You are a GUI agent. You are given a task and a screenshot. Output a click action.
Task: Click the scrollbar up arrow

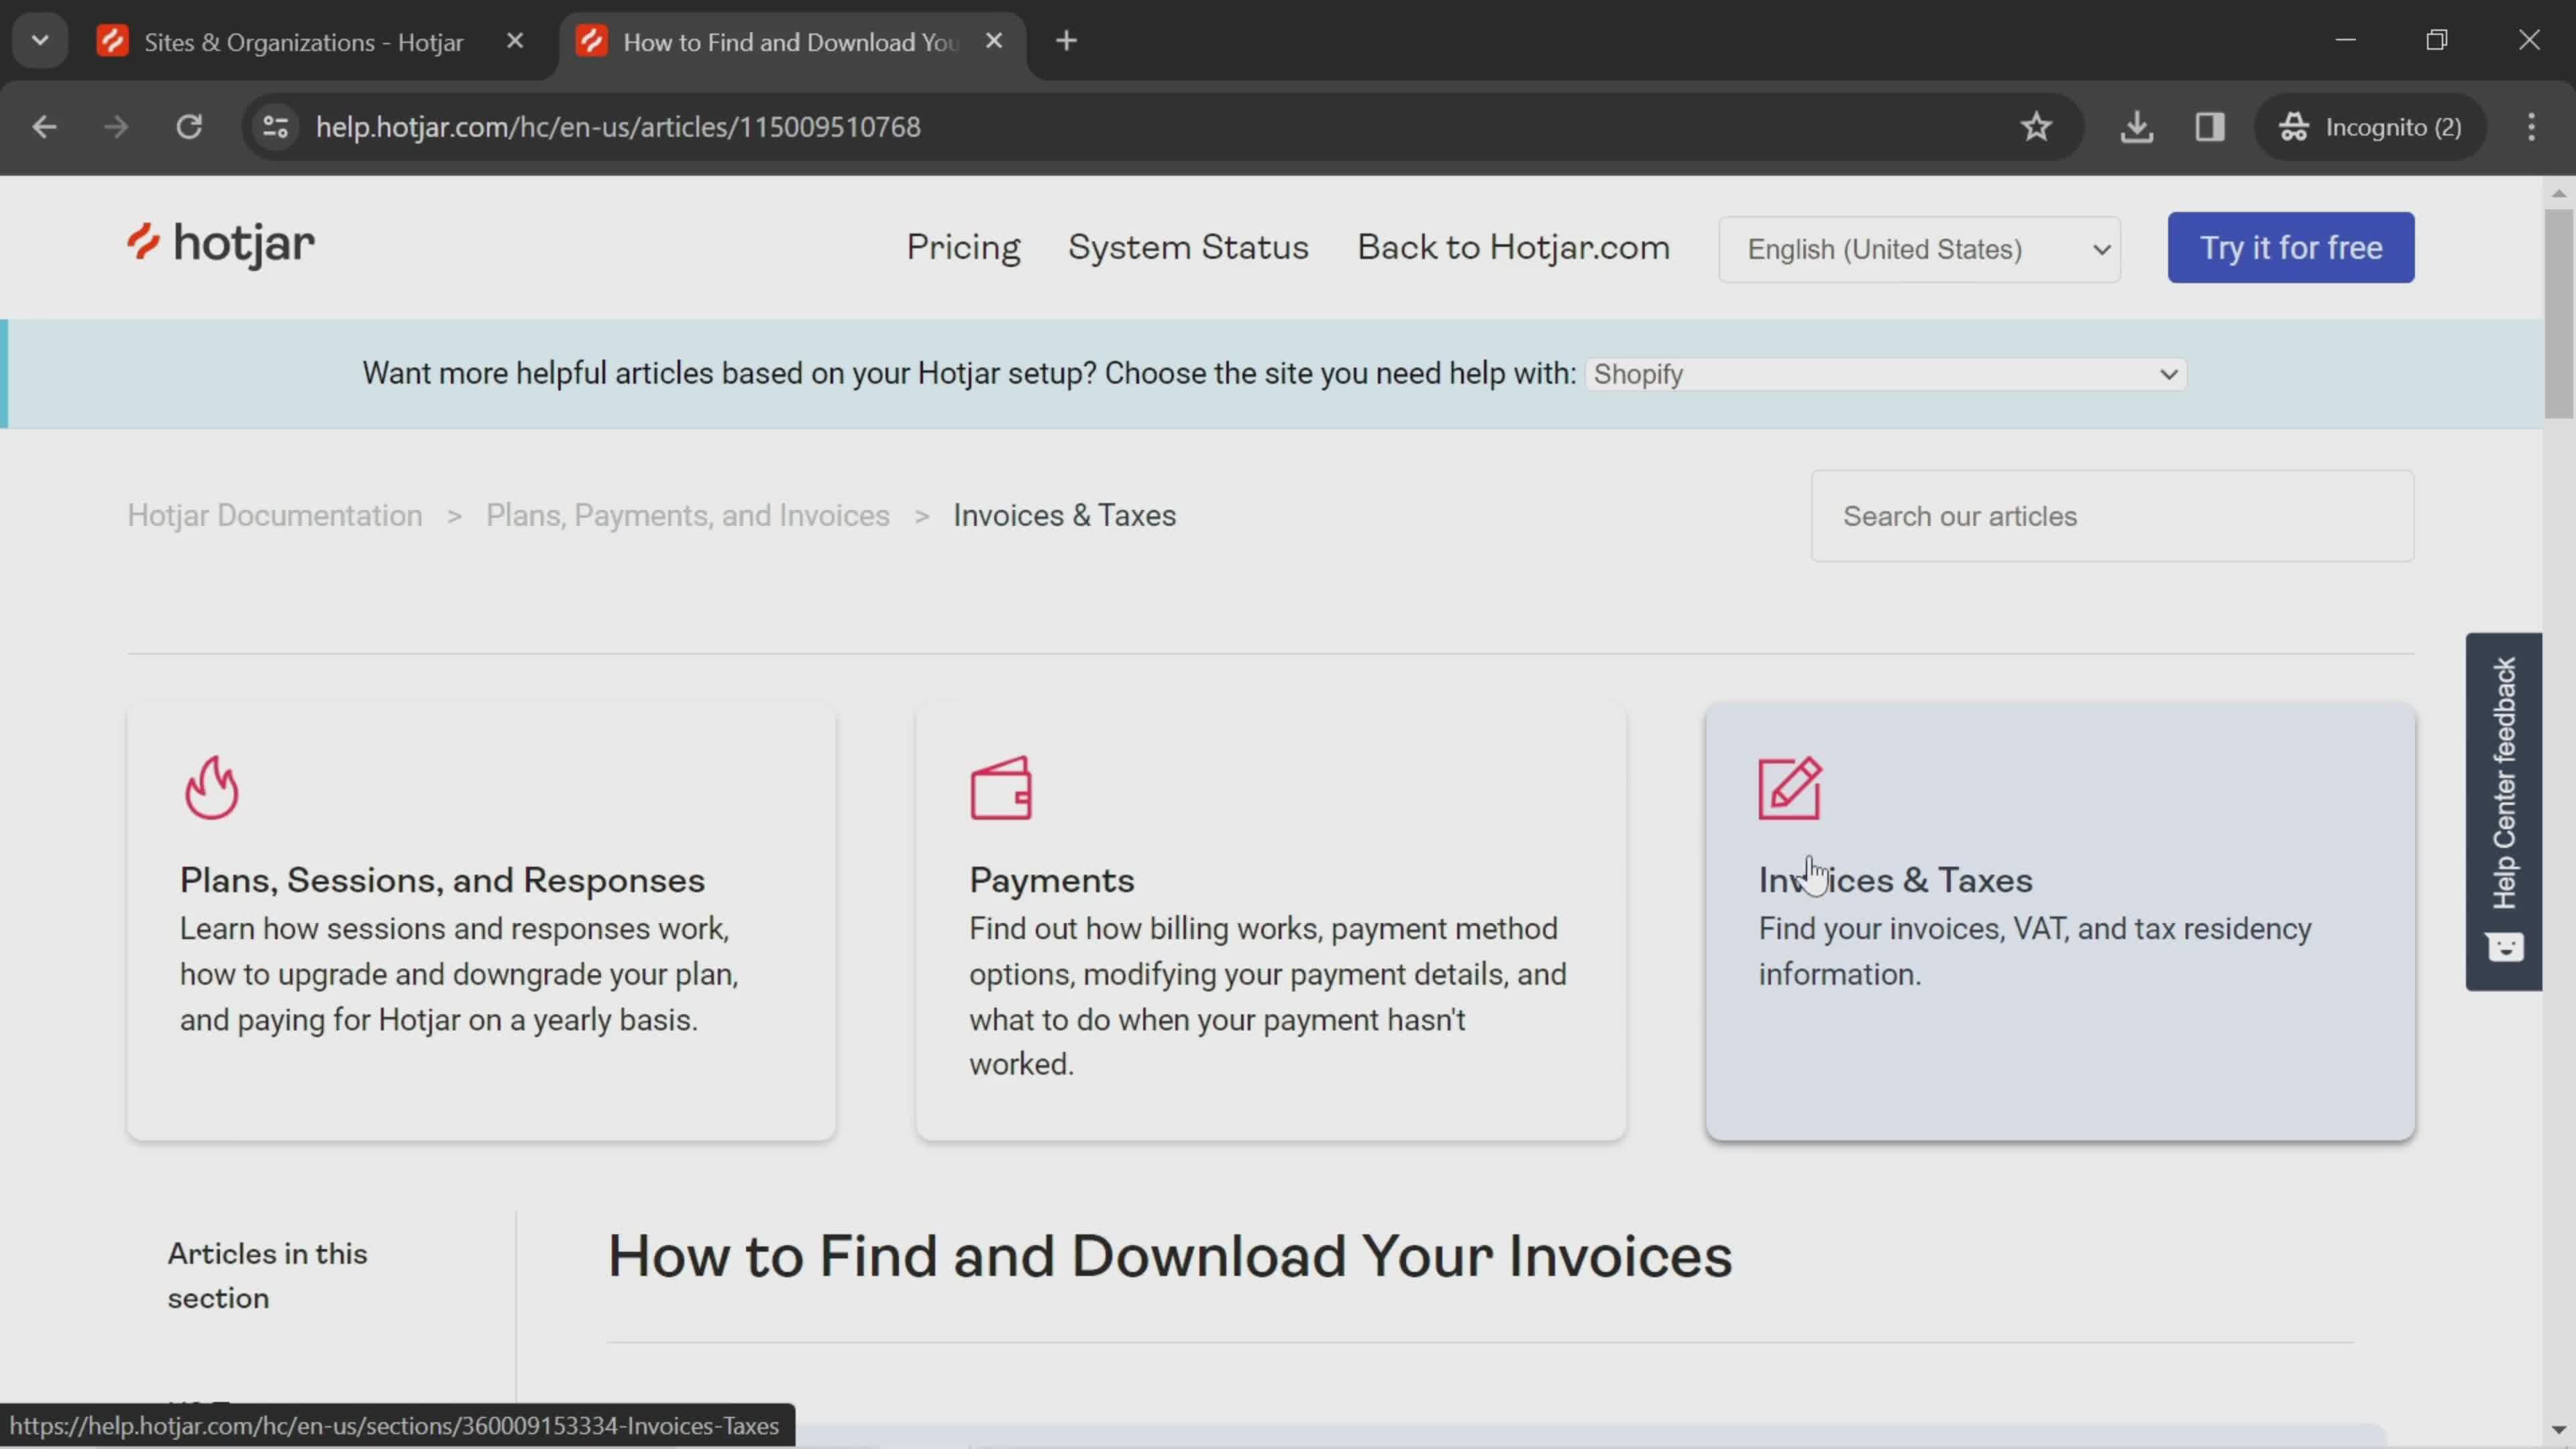[2559, 193]
